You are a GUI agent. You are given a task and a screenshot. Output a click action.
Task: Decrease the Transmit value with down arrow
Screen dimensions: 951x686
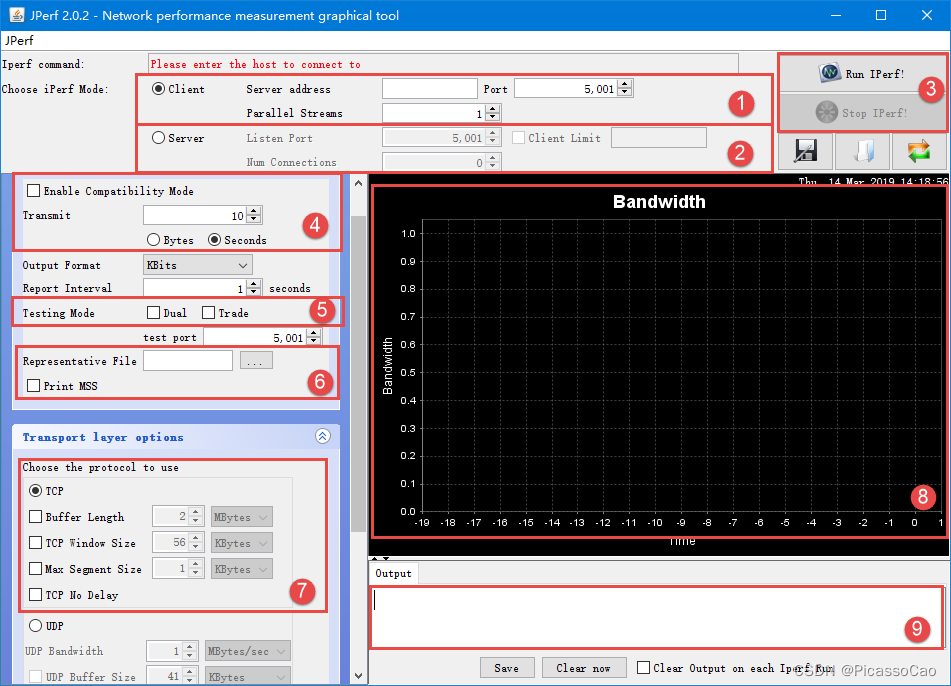[254, 219]
